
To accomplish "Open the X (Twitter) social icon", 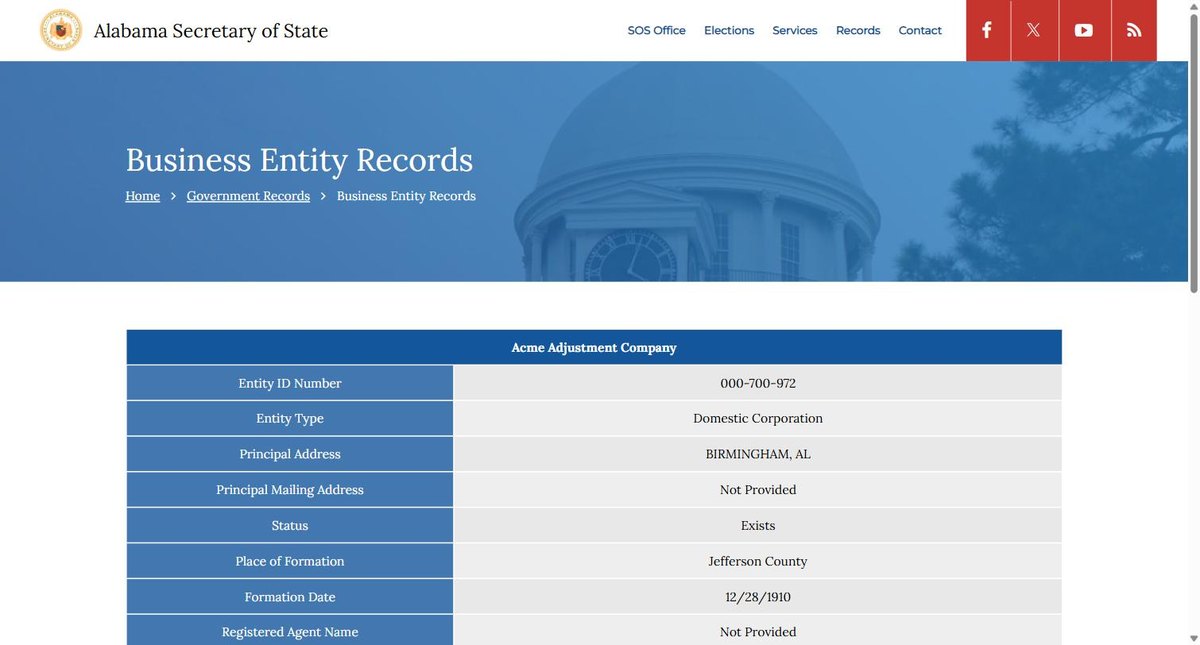I will point(1034,30).
